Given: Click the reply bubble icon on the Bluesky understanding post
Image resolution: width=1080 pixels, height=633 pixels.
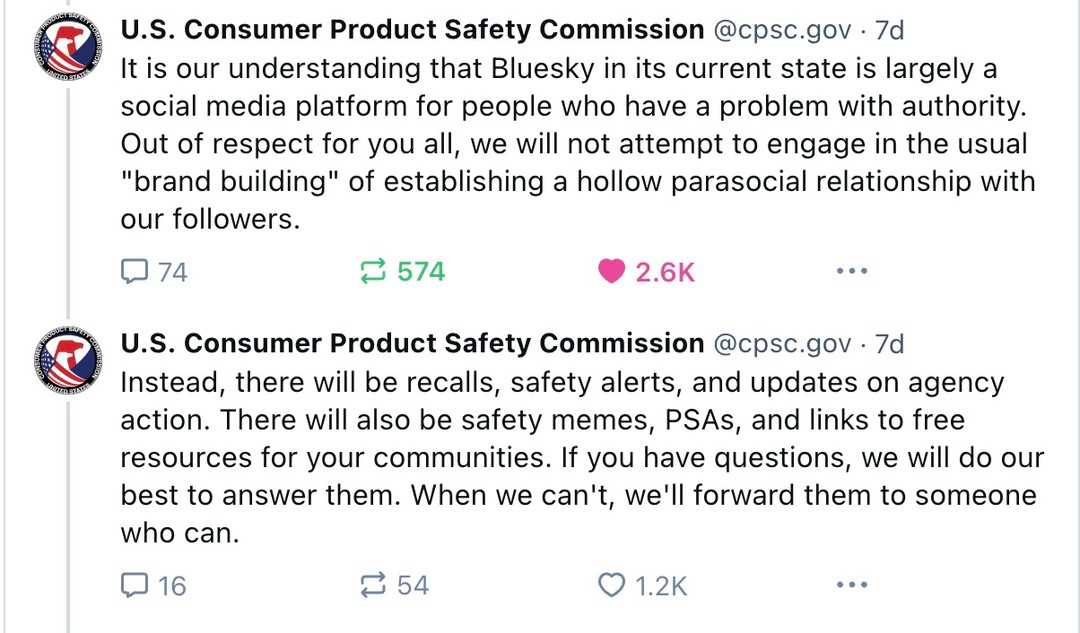Looking at the screenshot, I should (134, 271).
